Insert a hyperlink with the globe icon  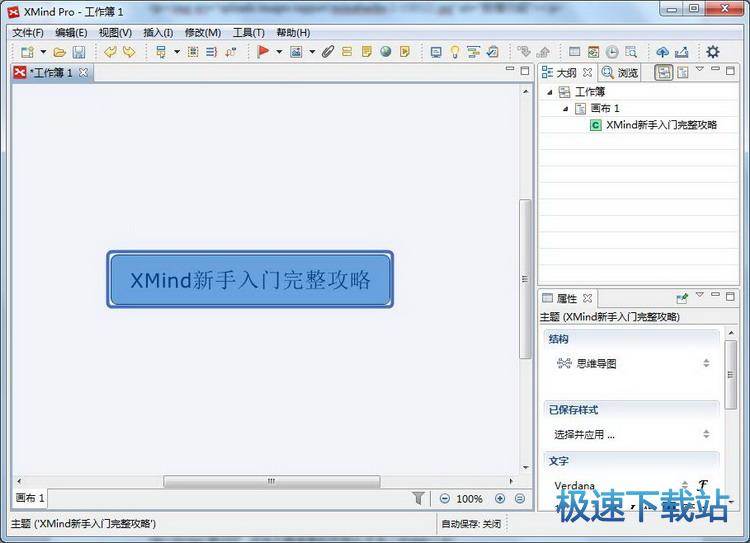tap(386, 52)
